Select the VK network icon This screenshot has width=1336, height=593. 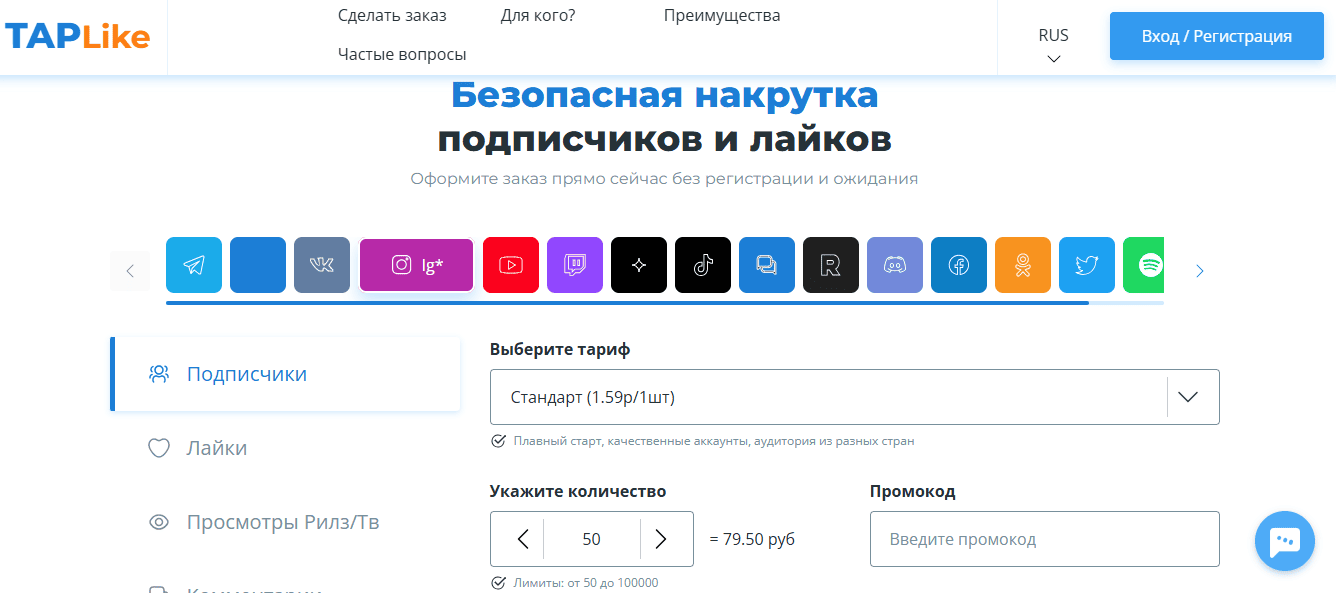pyautogui.click(x=322, y=265)
